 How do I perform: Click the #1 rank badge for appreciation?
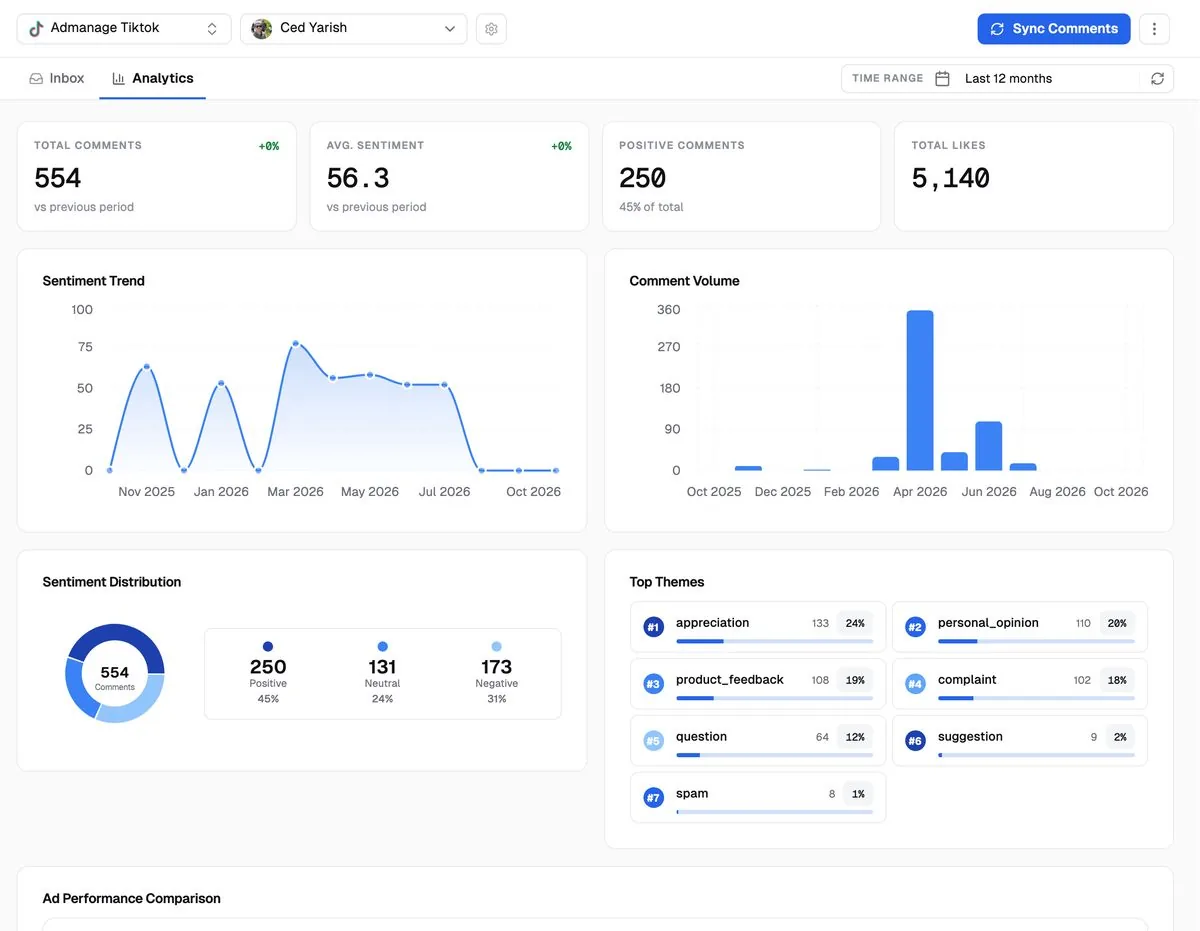(x=654, y=627)
